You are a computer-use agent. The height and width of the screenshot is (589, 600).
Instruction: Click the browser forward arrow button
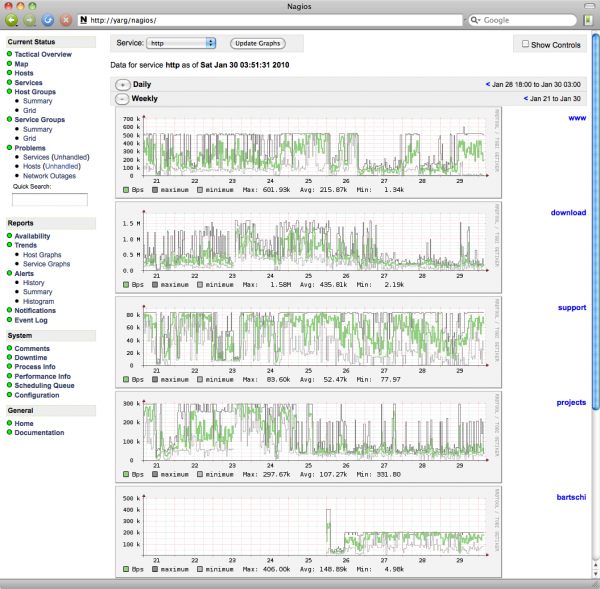29,19
